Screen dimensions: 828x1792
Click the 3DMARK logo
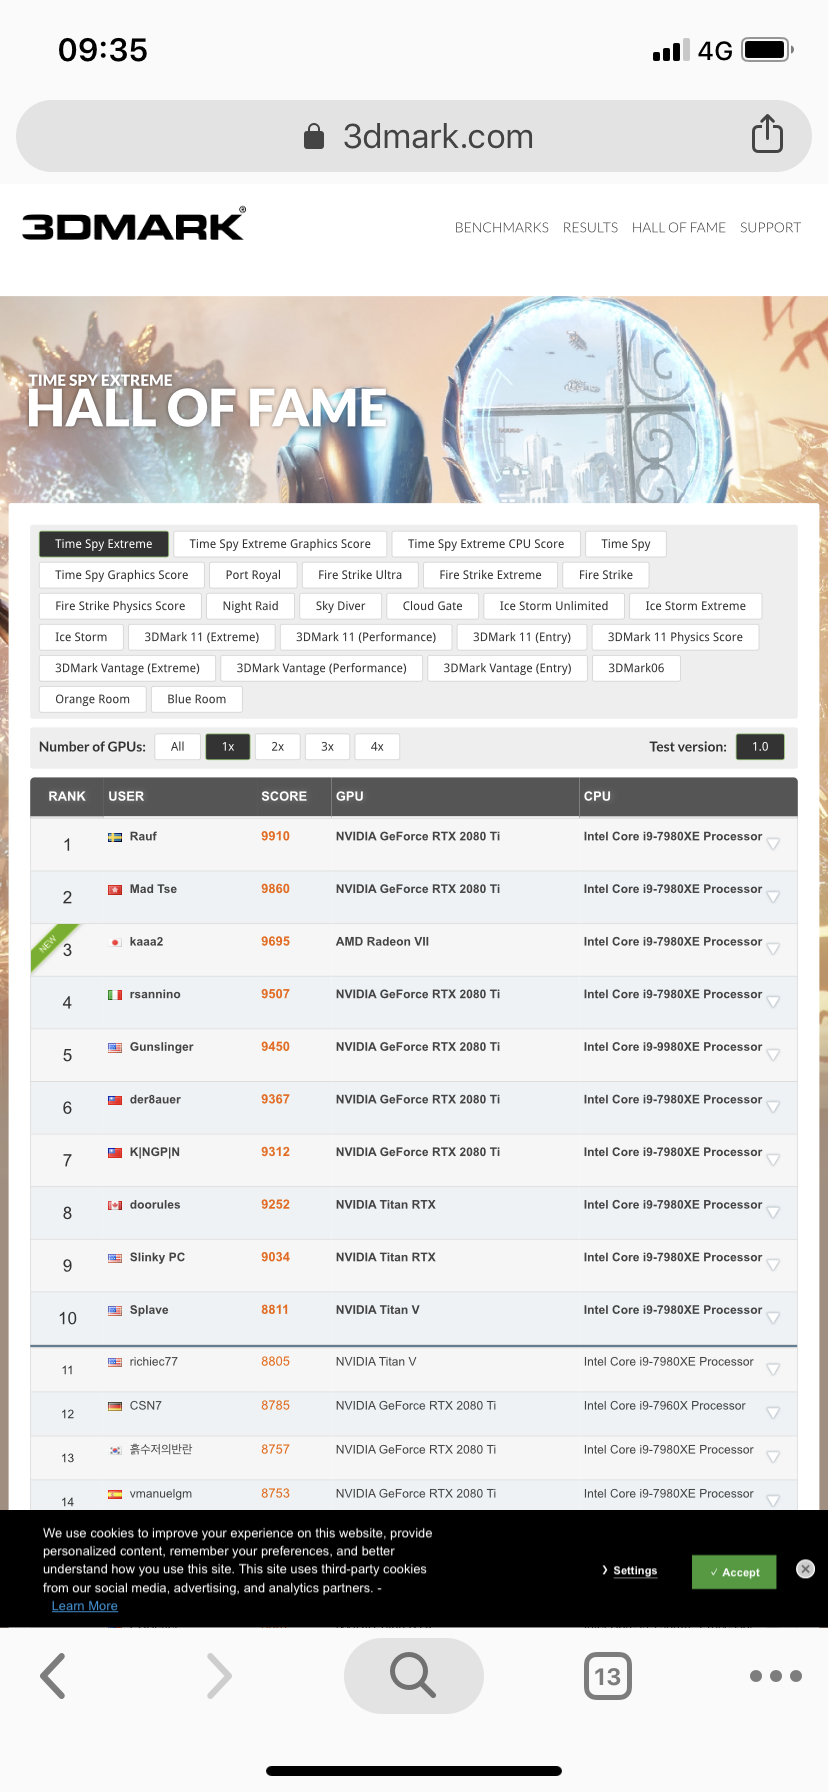click(x=134, y=225)
